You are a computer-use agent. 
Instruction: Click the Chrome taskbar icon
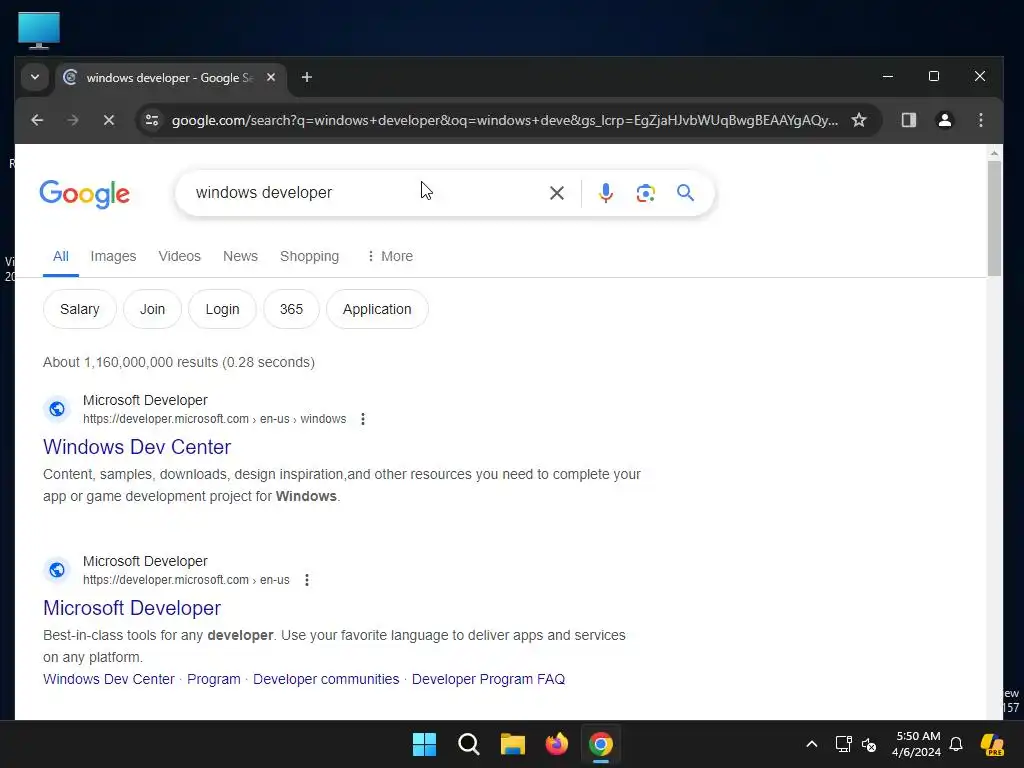[601, 744]
